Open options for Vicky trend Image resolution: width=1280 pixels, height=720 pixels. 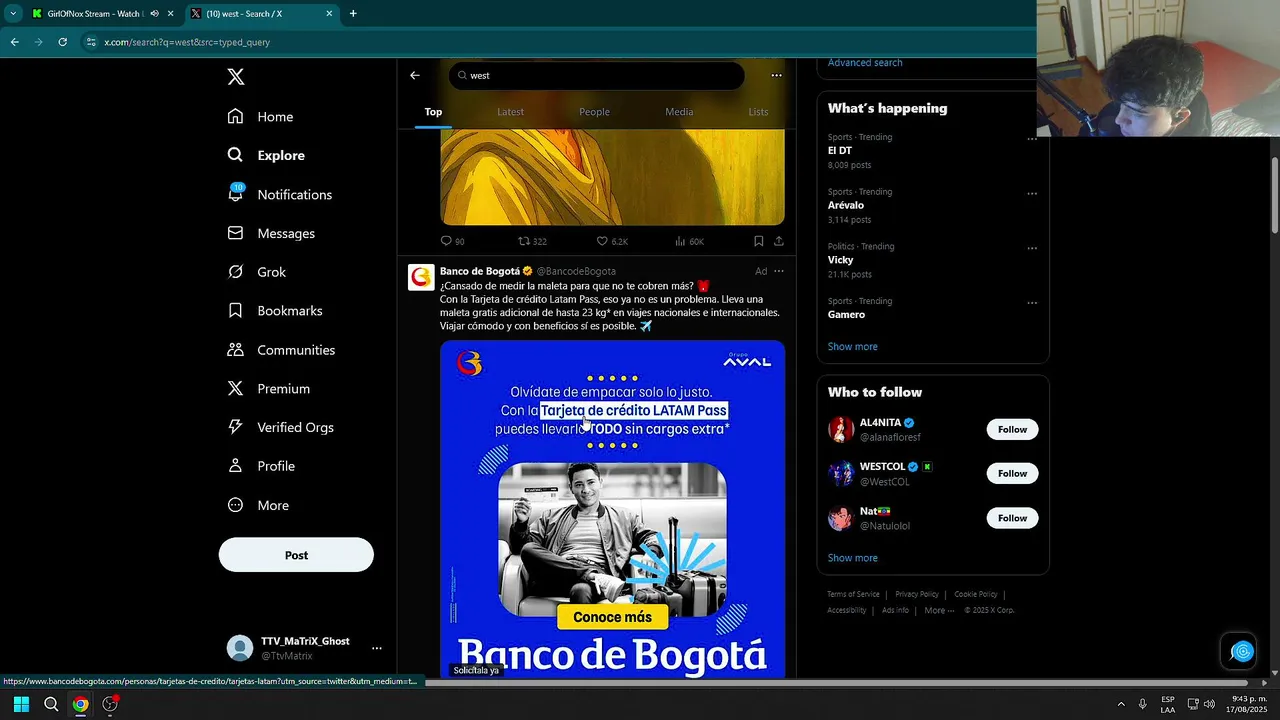coord(1032,248)
